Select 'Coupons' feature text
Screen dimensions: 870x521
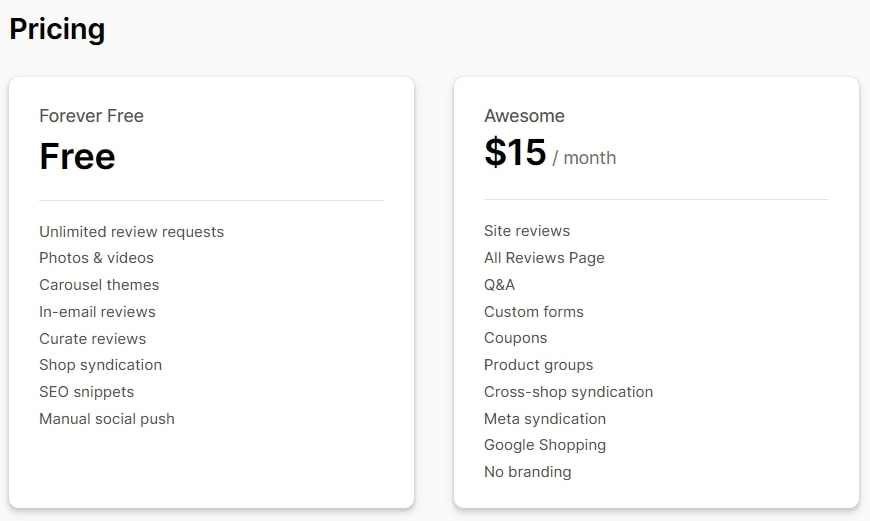click(x=515, y=338)
